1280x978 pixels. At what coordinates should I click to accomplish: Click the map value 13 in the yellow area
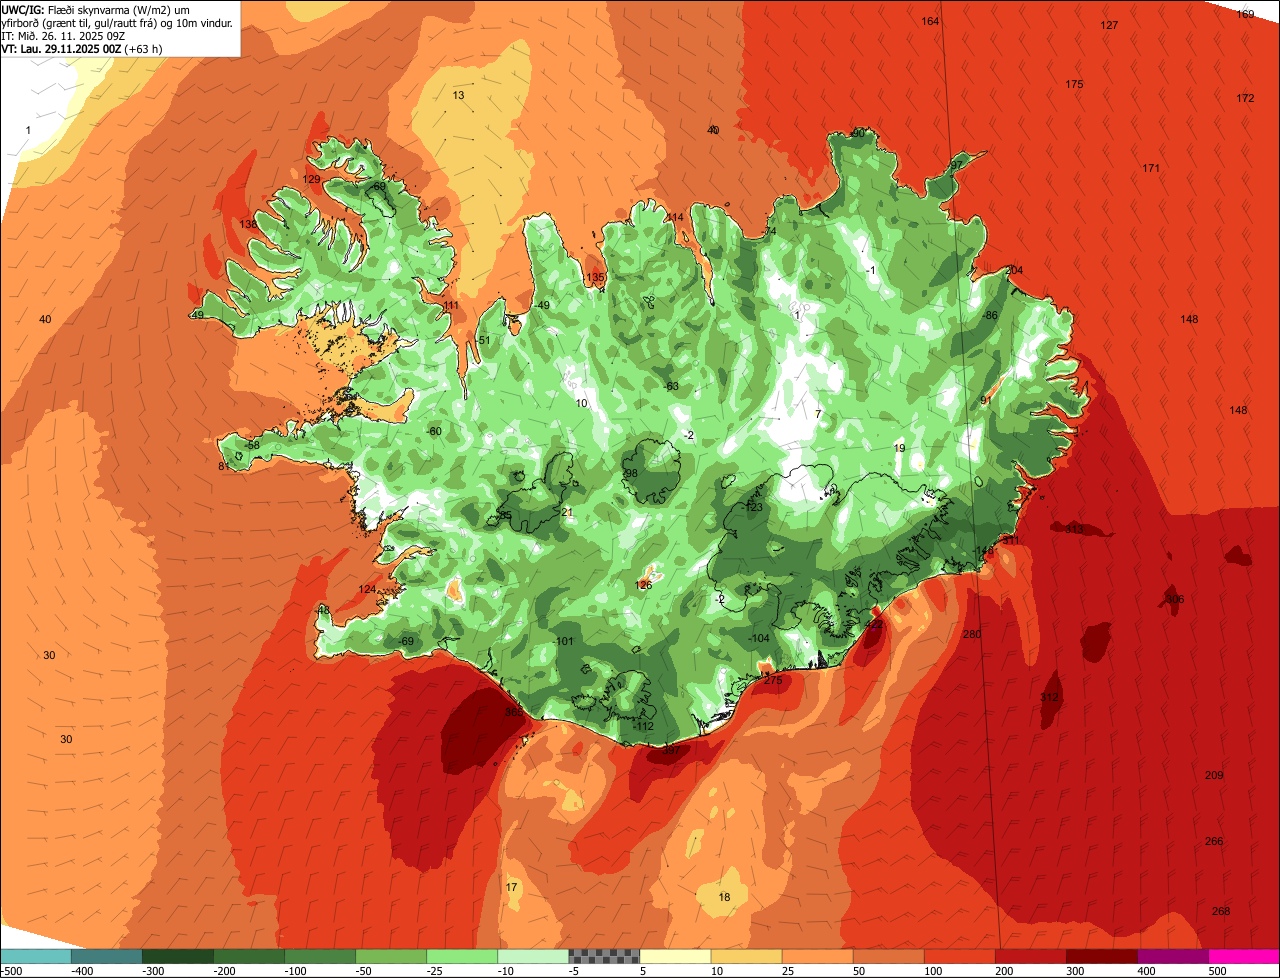pyautogui.click(x=458, y=95)
